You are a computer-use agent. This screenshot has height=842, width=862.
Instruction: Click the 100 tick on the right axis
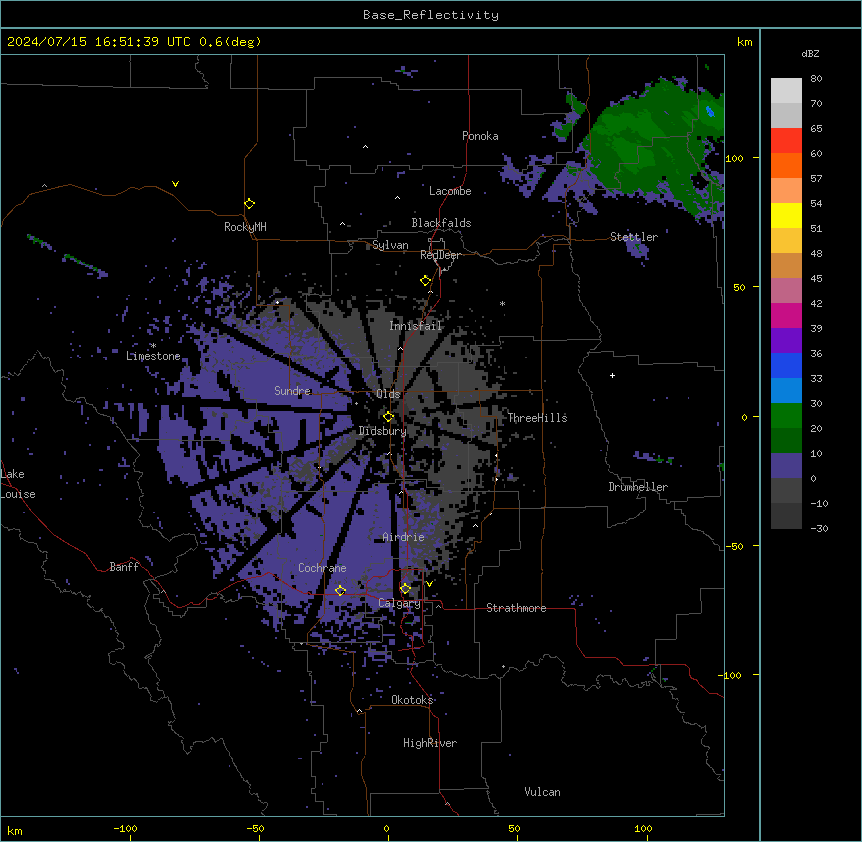click(x=734, y=158)
